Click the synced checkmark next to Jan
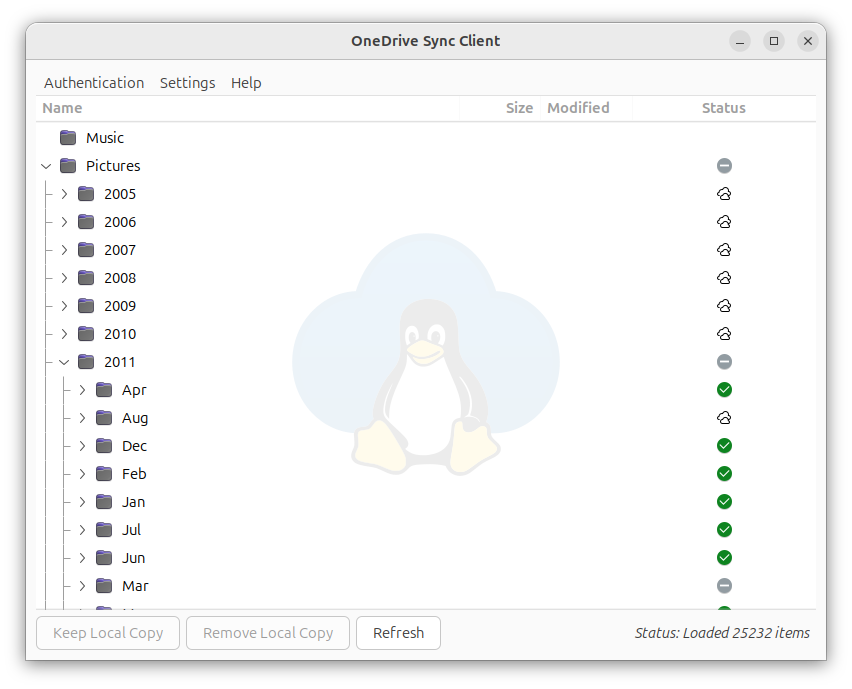This screenshot has height=689, width=852. [724, 502]
